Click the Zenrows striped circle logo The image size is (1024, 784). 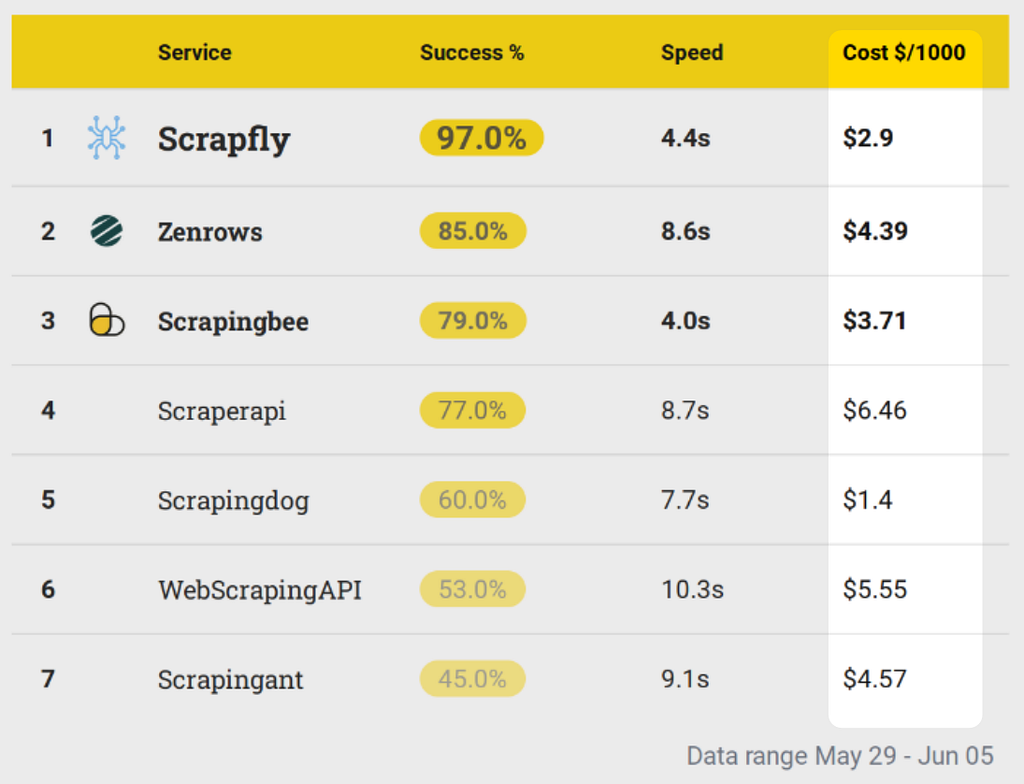point(106,231)
